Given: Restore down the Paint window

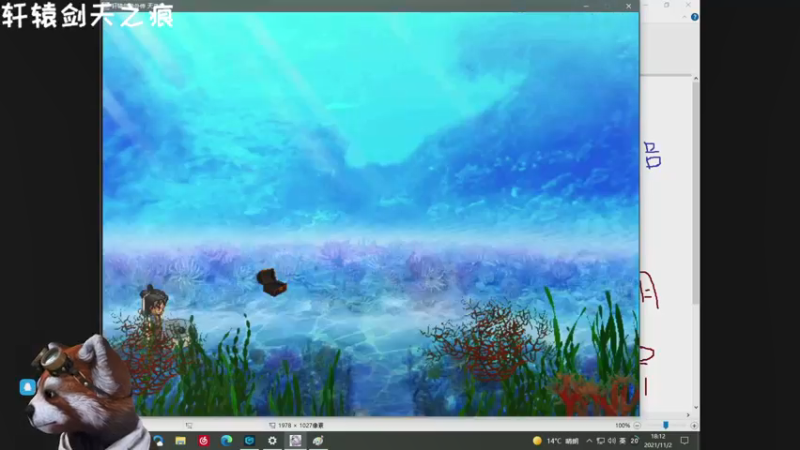Looking at the screenshot, I should tap(667, 5).
